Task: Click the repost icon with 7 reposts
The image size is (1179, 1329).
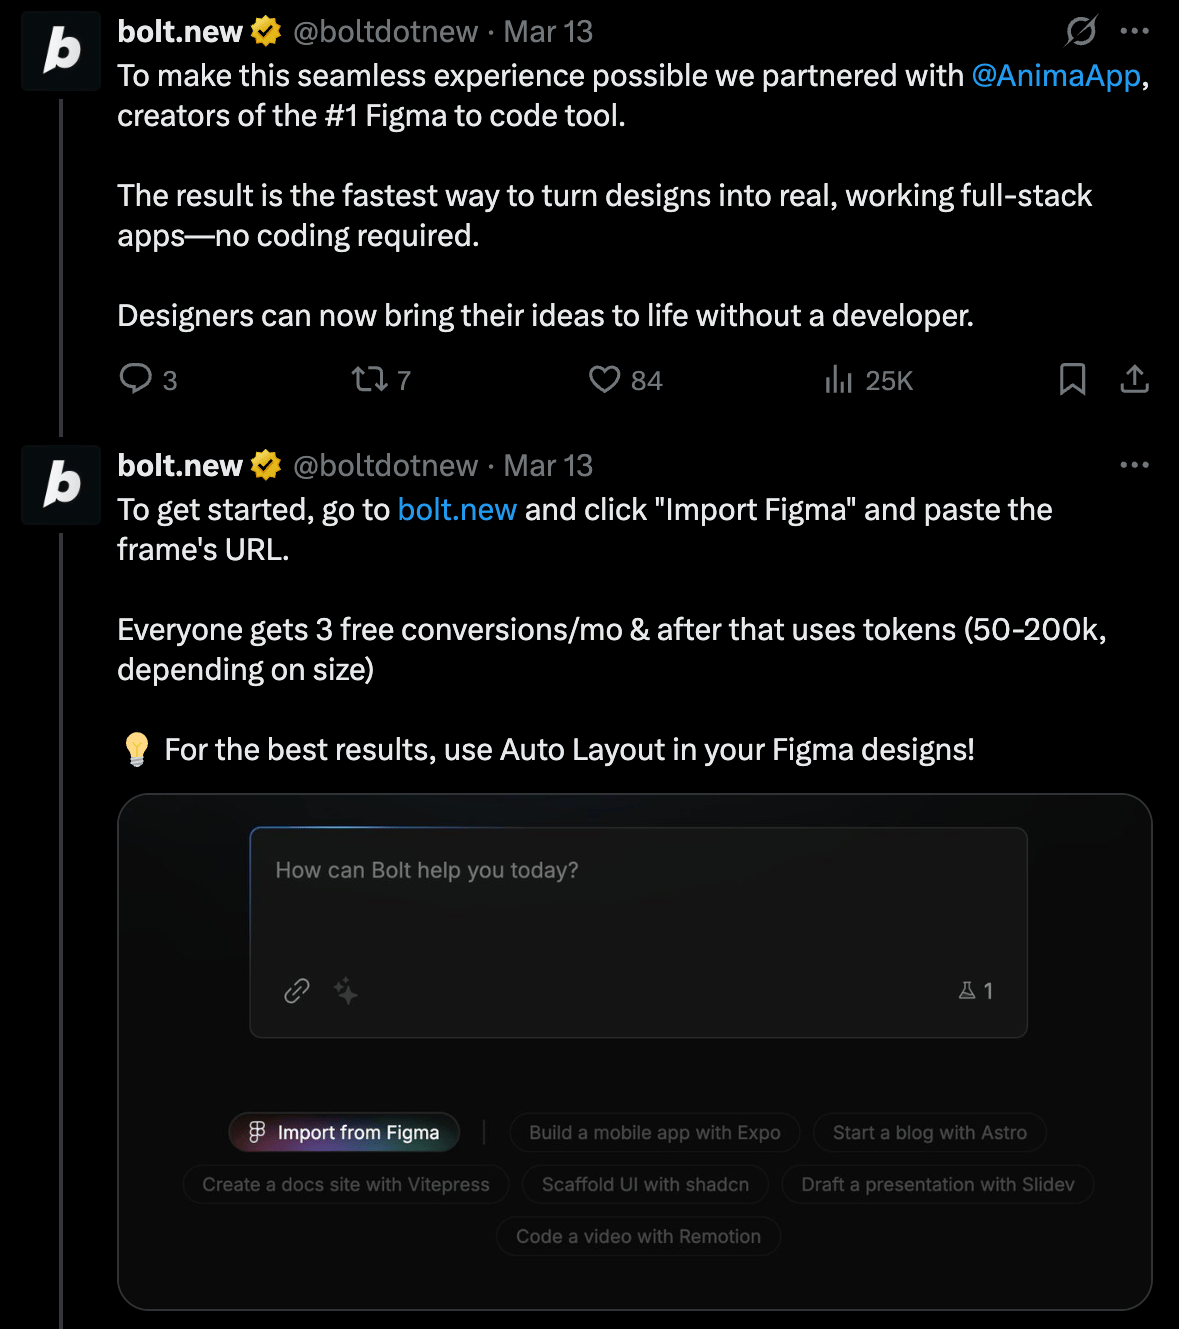Action: [369, 379]
